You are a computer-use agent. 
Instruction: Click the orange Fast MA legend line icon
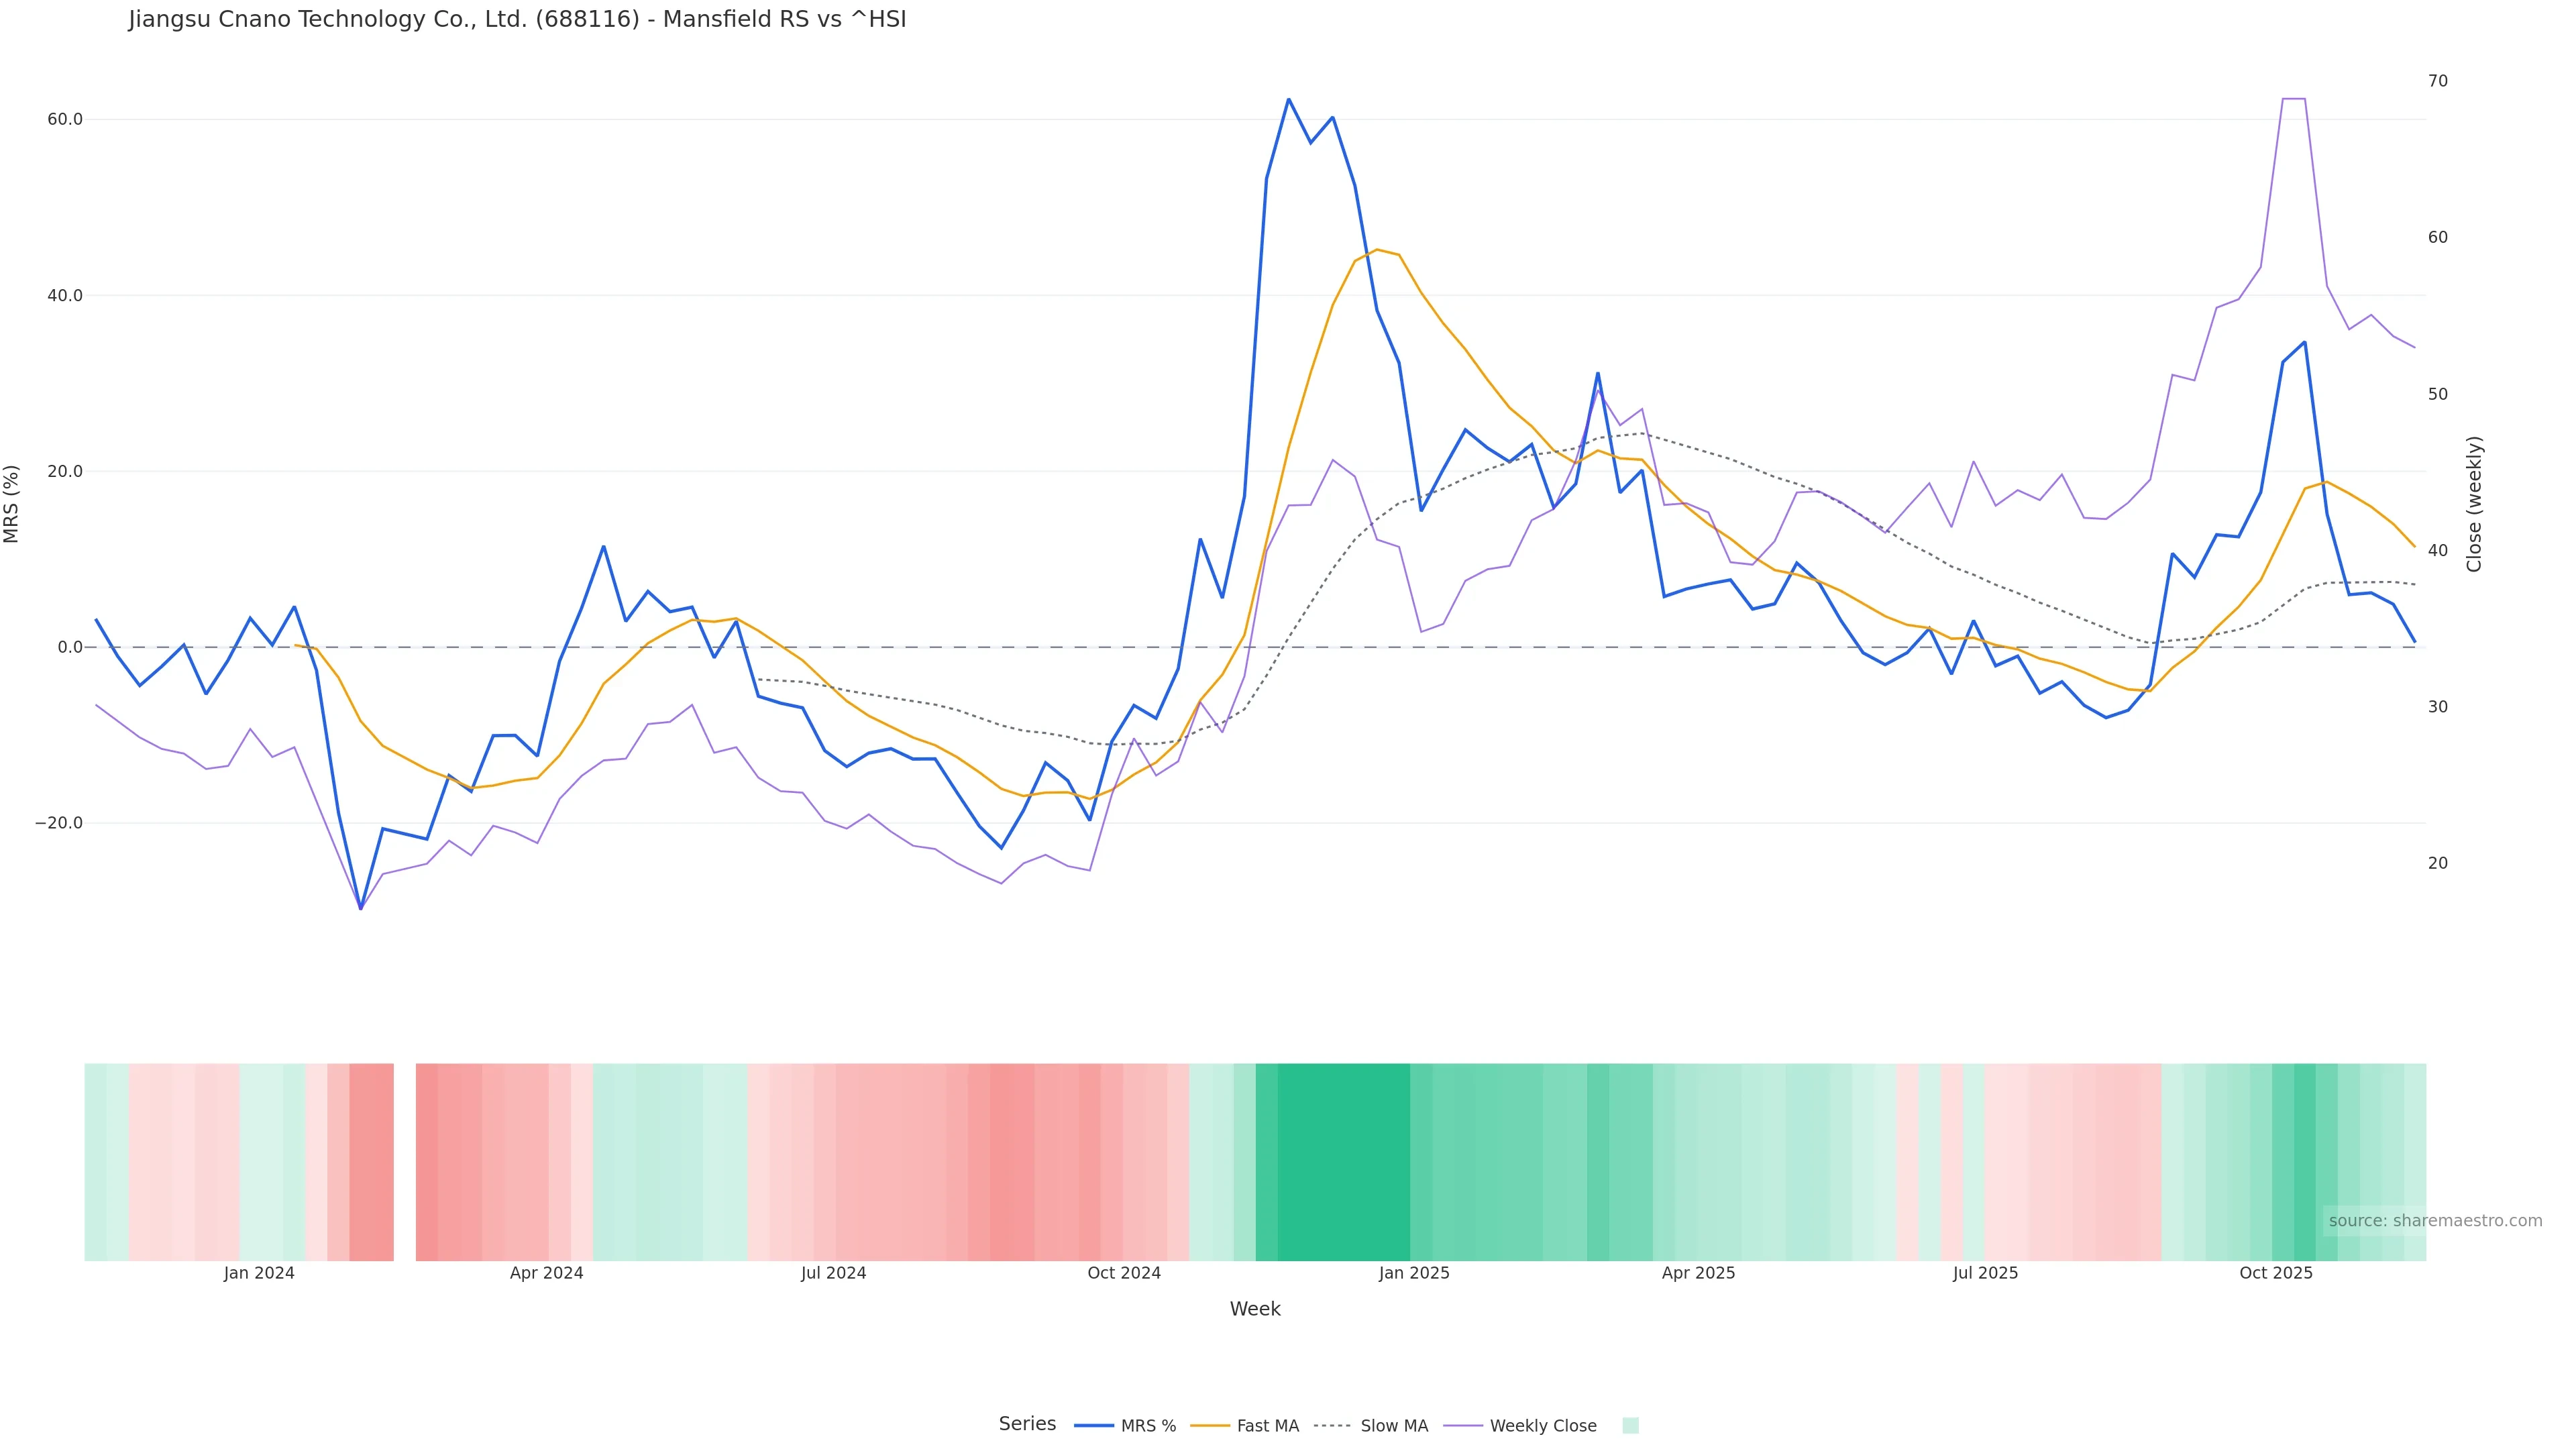(x=1210, y=1426)
